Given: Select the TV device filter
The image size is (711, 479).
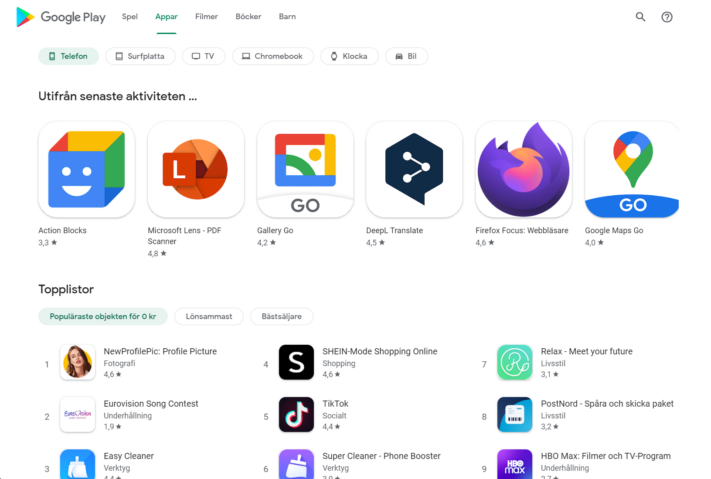Looking at the screenshot, I should click(204, 56).
